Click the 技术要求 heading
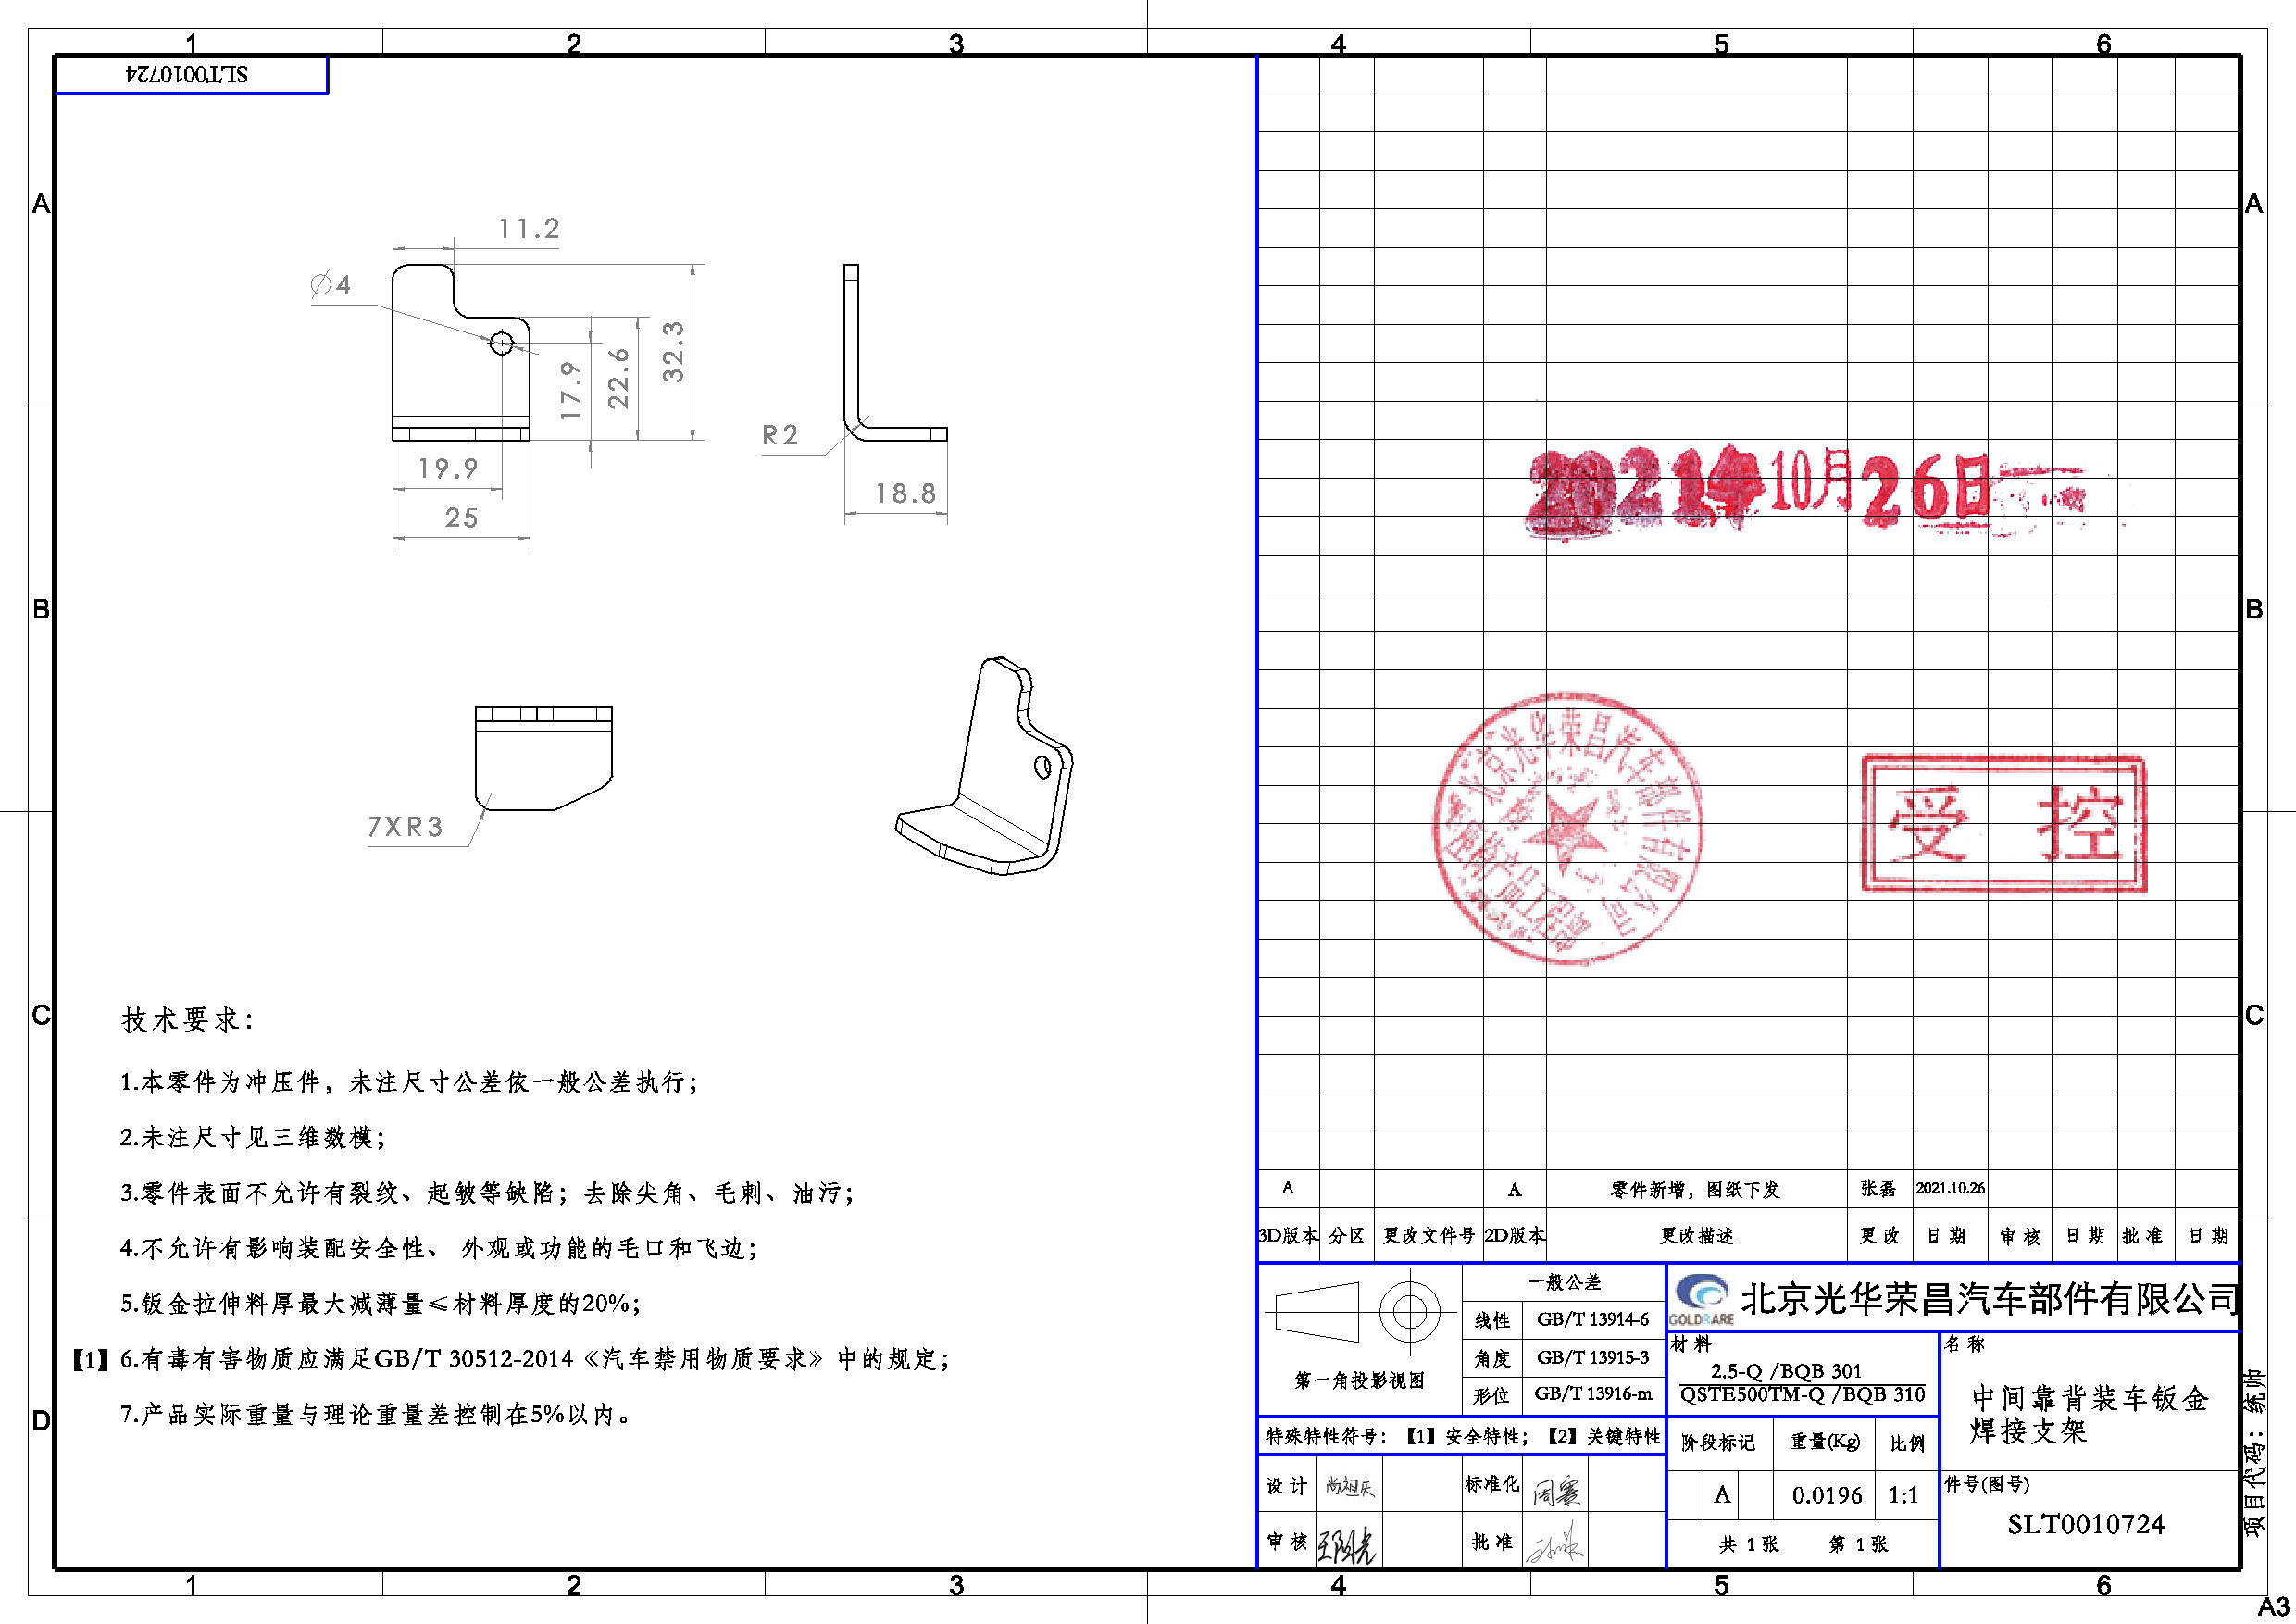This screenshot has height=1624, width=2296. (x=187, y=1020)
